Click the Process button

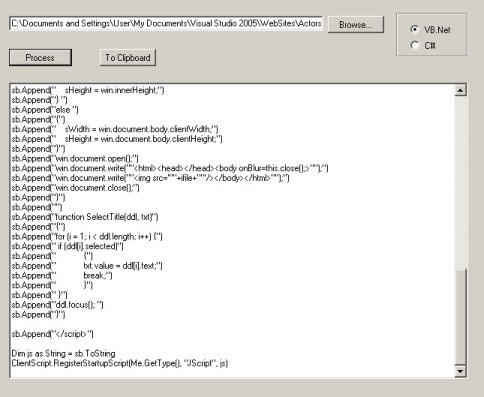click(x=40, y=58)
